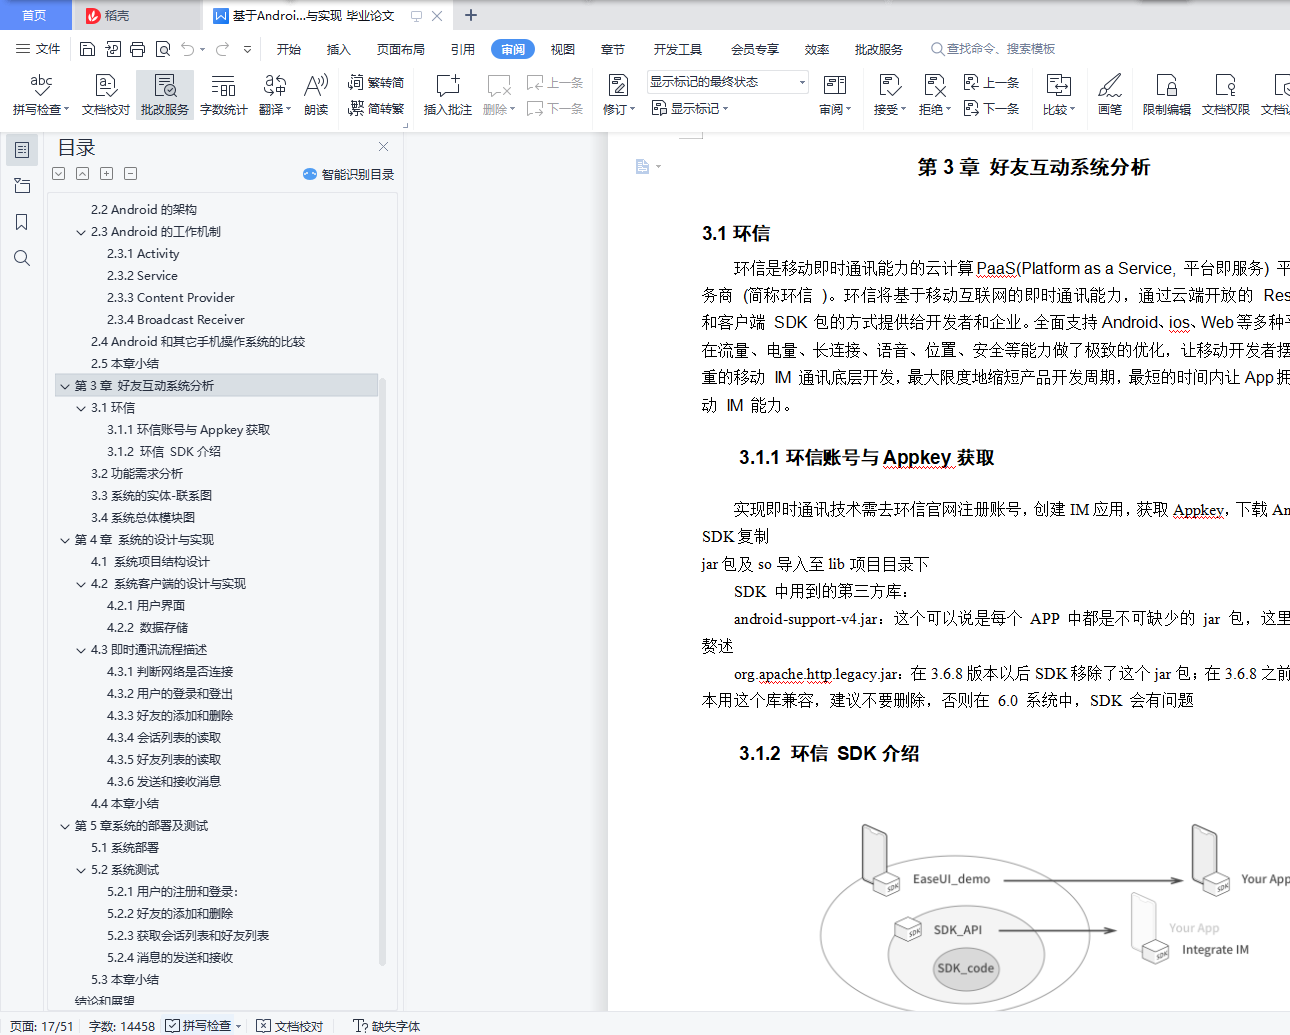Collapse the 4.2 系统客户端的设计与实现 node
Screen dimensions: 1290x1035
click(81, 584)
